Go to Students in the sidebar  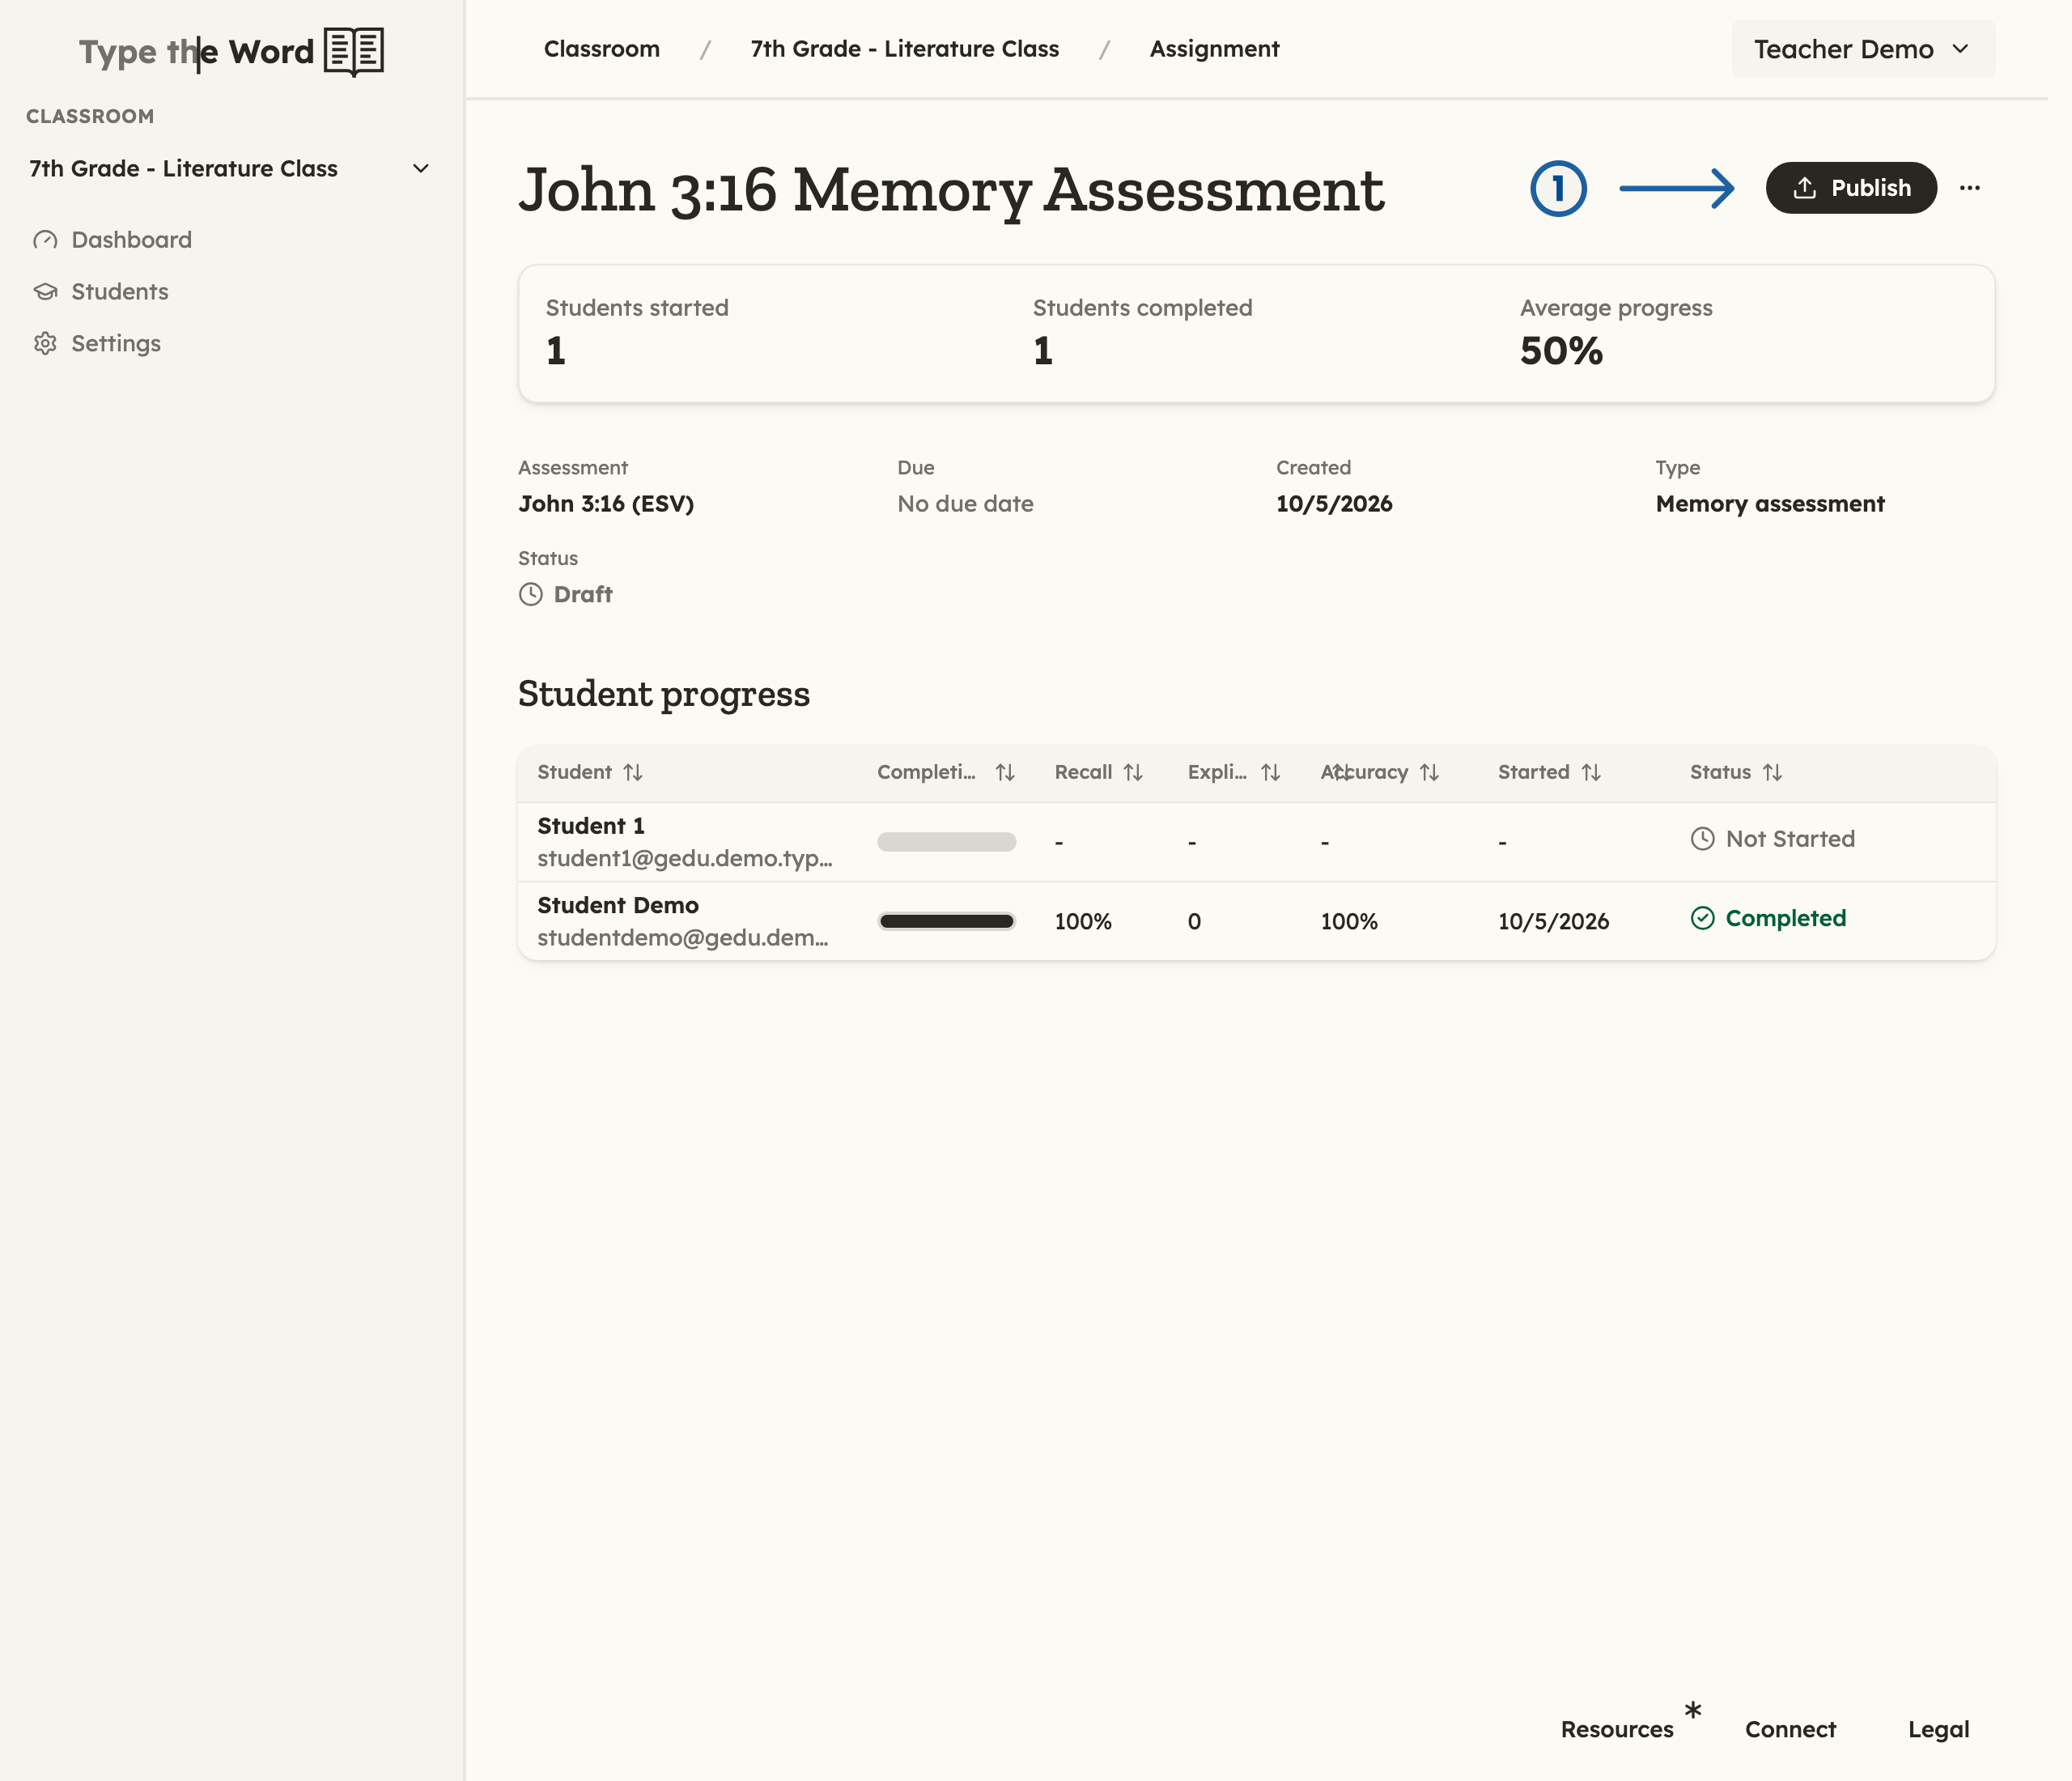click(x=100, y=292)
